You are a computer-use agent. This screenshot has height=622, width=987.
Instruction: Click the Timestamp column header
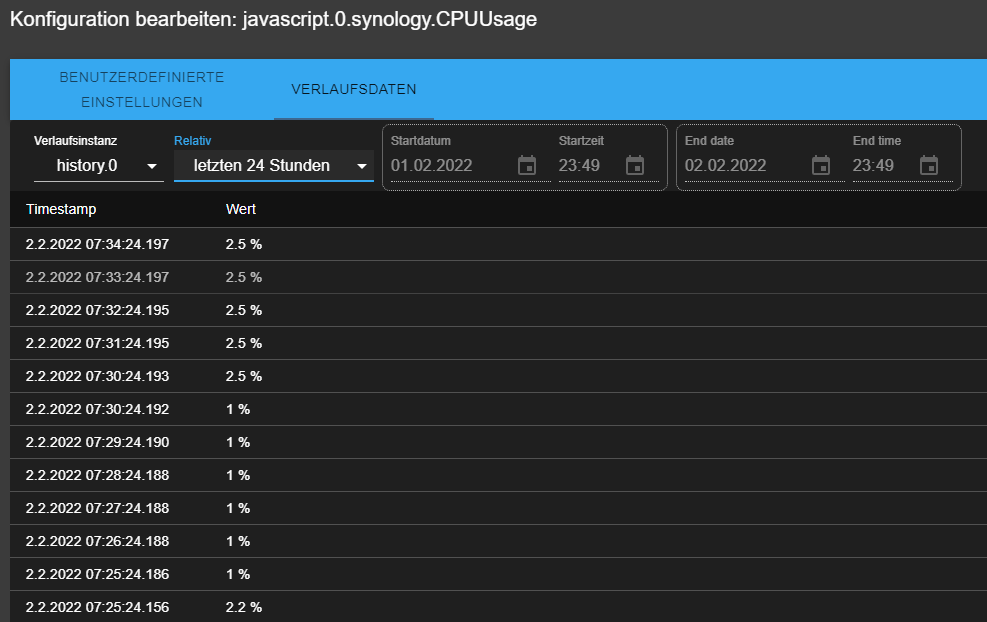[x=61, y=209]
